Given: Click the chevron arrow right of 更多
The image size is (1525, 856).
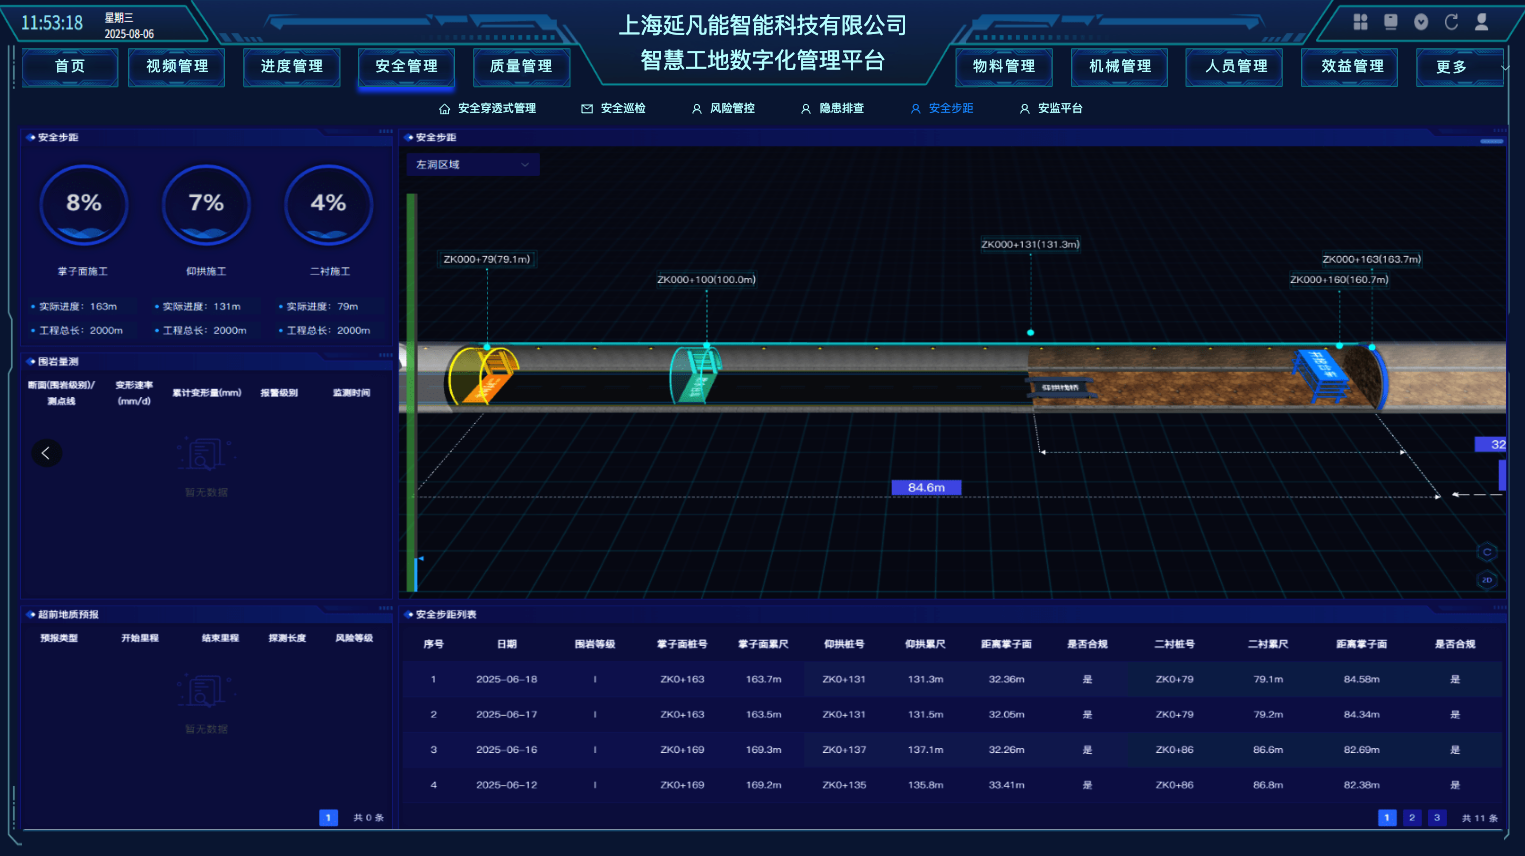Looking at the screenshot, I should coord(1505,67).
